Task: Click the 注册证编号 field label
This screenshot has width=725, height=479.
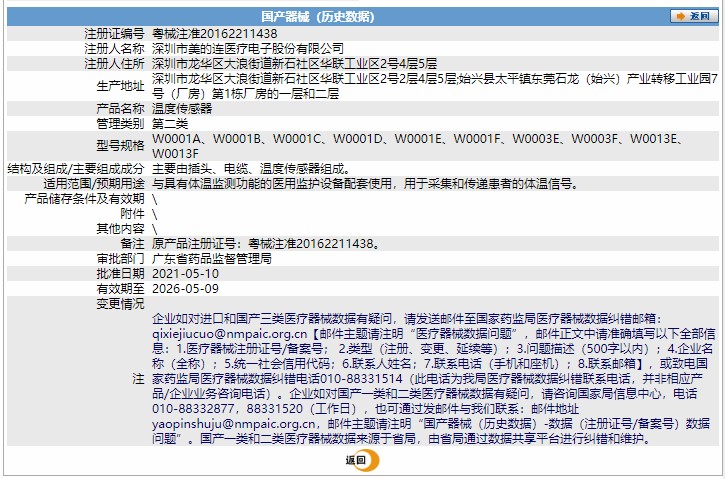Action: click(114, 34)
